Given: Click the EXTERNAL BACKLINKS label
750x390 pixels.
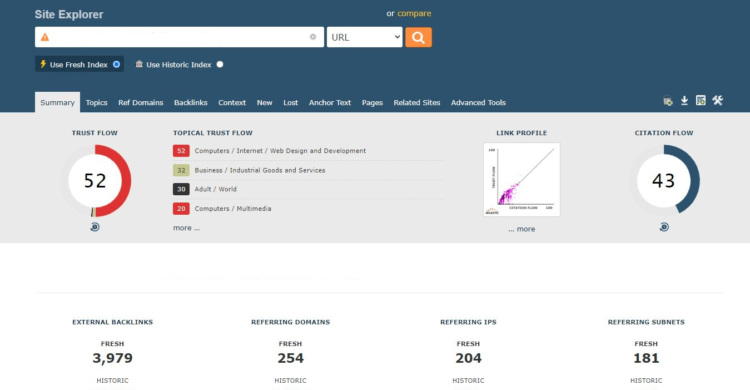Looking at the screenshot, I should click(112, 322).
